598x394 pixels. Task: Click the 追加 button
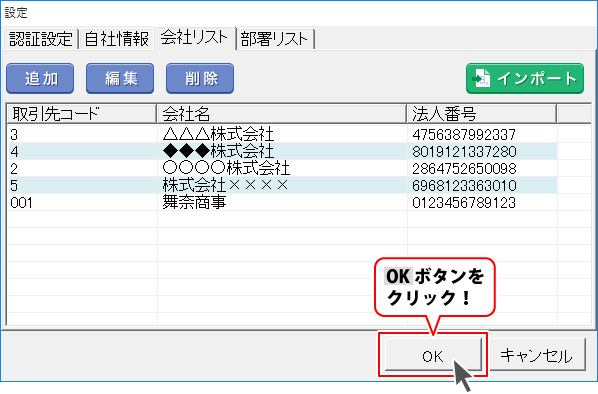point(40,78)
